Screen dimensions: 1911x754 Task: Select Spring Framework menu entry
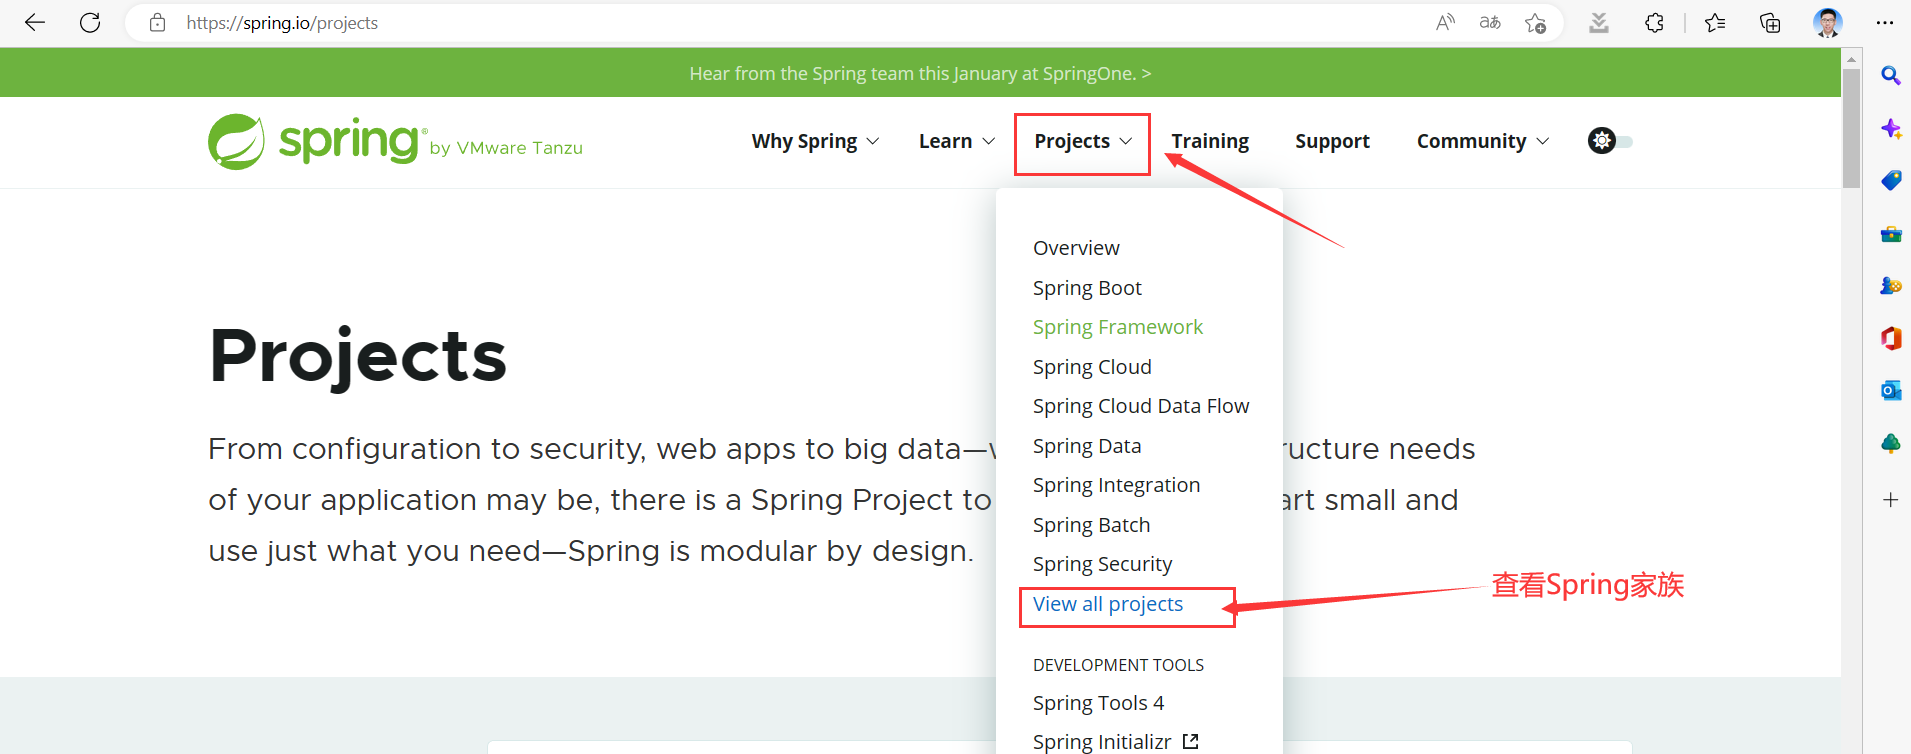coord(1118,327)
